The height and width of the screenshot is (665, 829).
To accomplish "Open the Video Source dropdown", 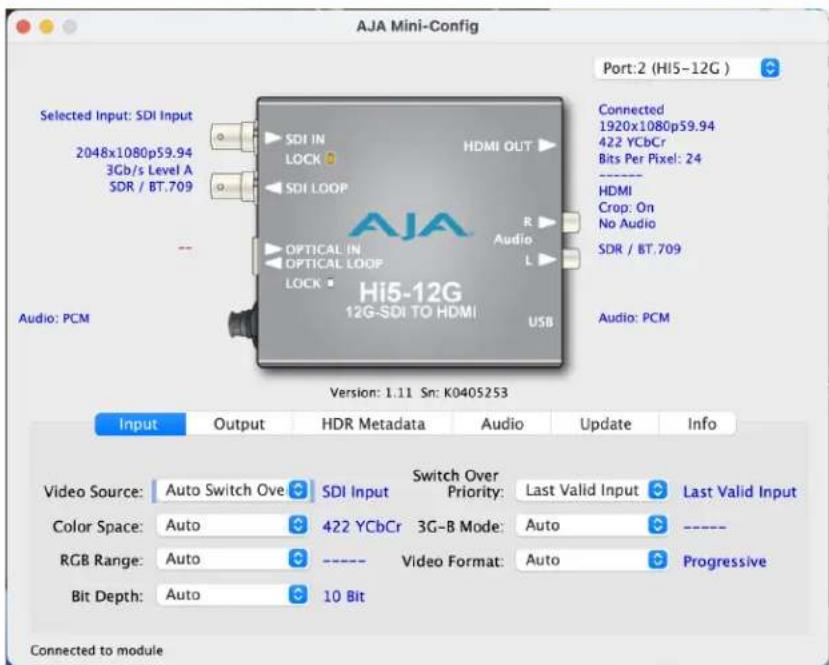I will (x=233, y=491).
